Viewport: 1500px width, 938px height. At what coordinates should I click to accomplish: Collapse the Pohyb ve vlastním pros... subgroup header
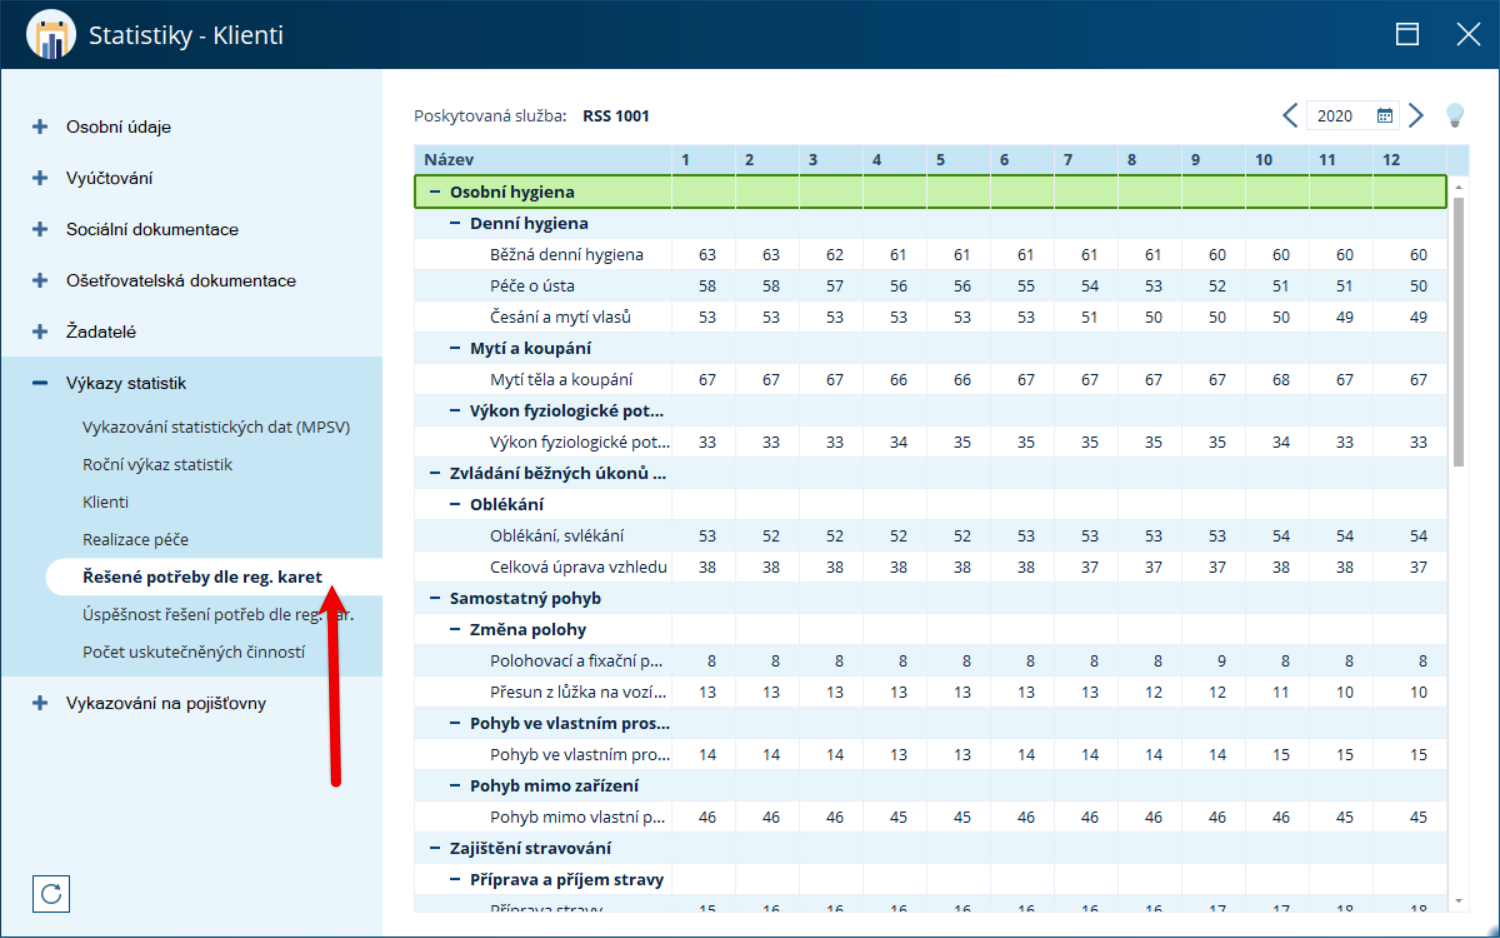[455, 723]
